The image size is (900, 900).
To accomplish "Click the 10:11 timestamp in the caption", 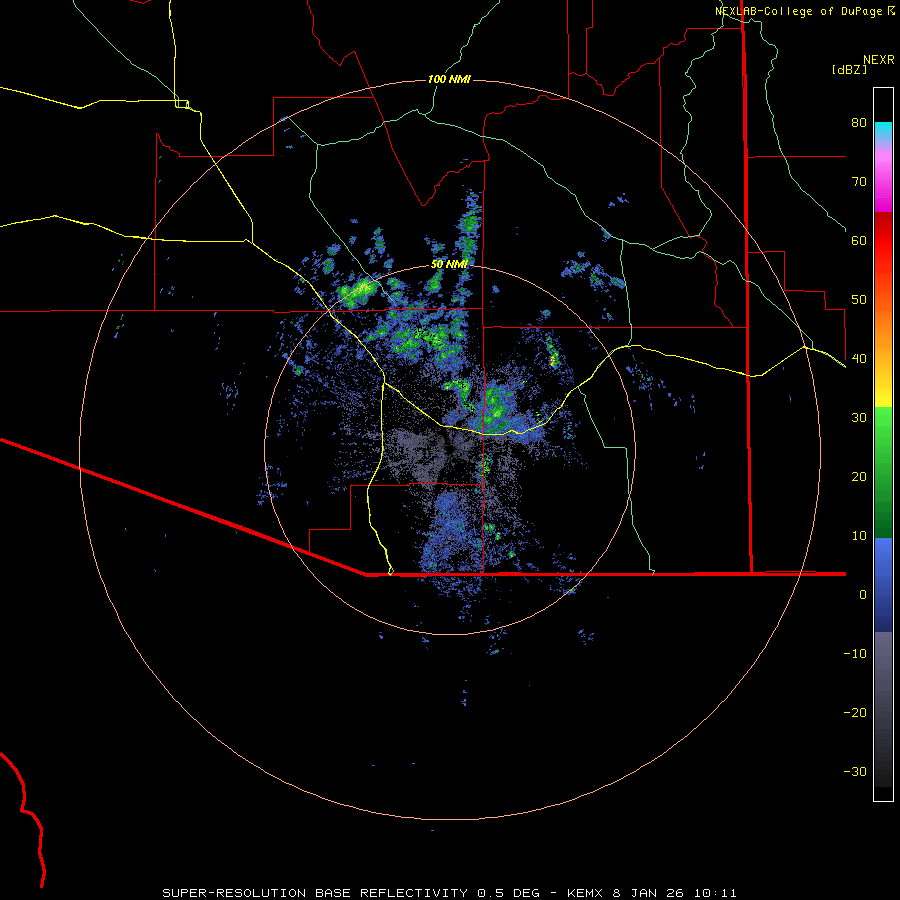I will tap(715, 893).
